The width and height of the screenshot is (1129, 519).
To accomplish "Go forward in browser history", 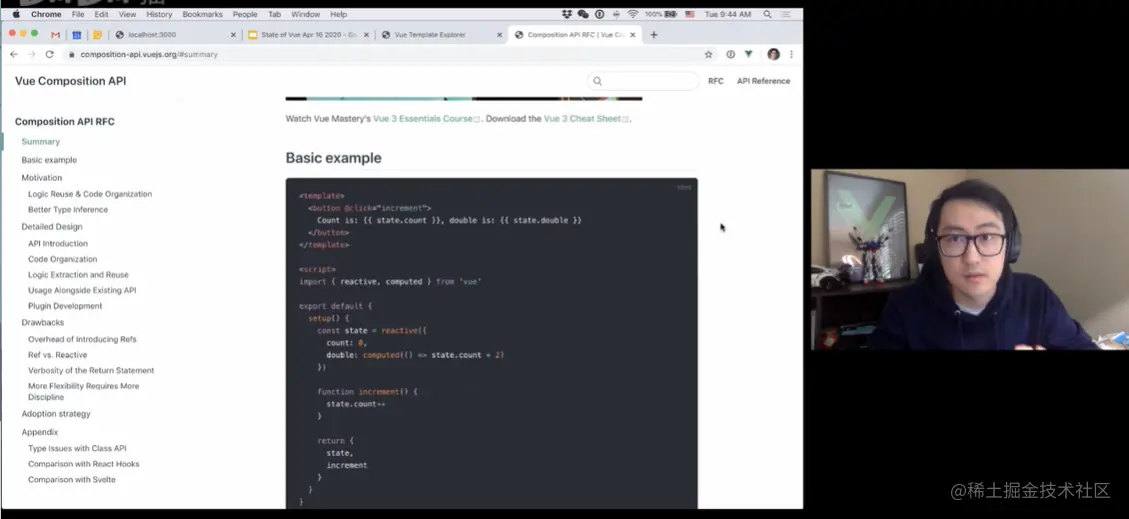I will [x=31, y=54].
